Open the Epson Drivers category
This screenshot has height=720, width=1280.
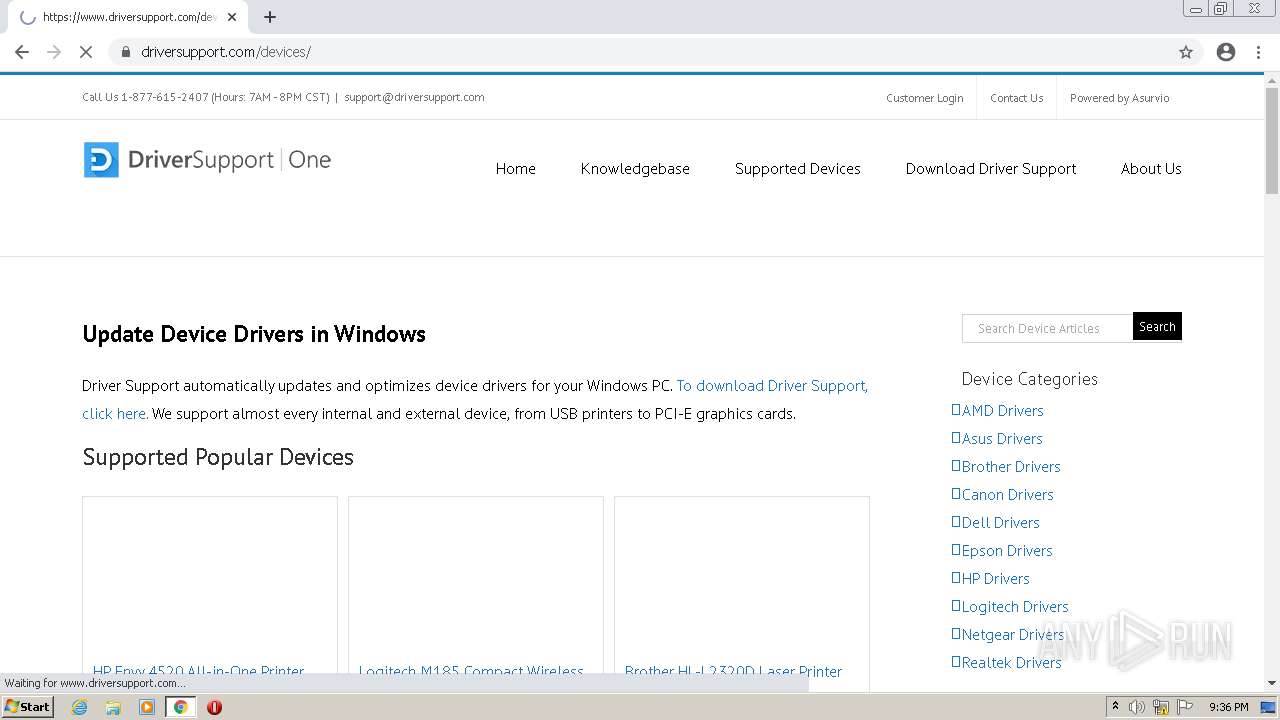tap(1007, 550)
